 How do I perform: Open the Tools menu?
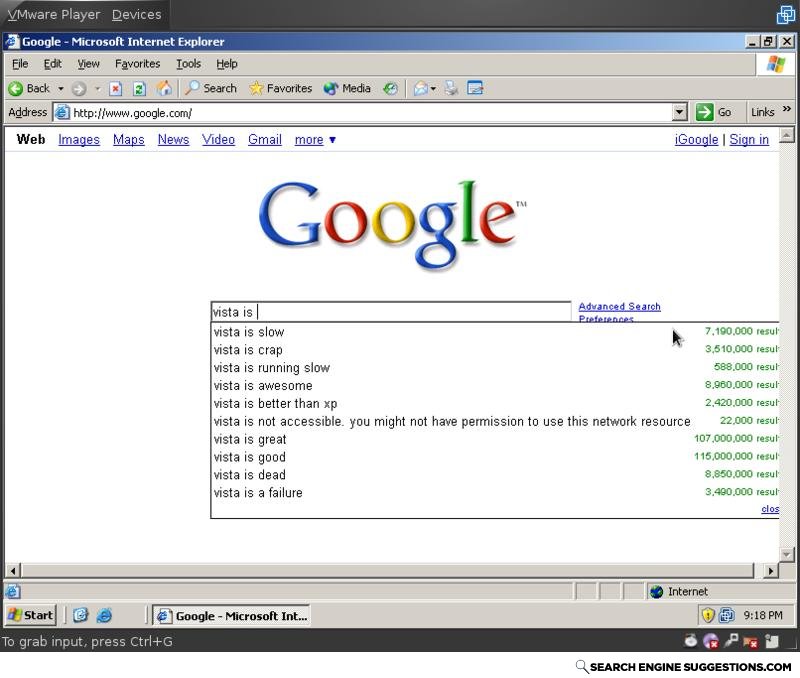pos(188,64)
